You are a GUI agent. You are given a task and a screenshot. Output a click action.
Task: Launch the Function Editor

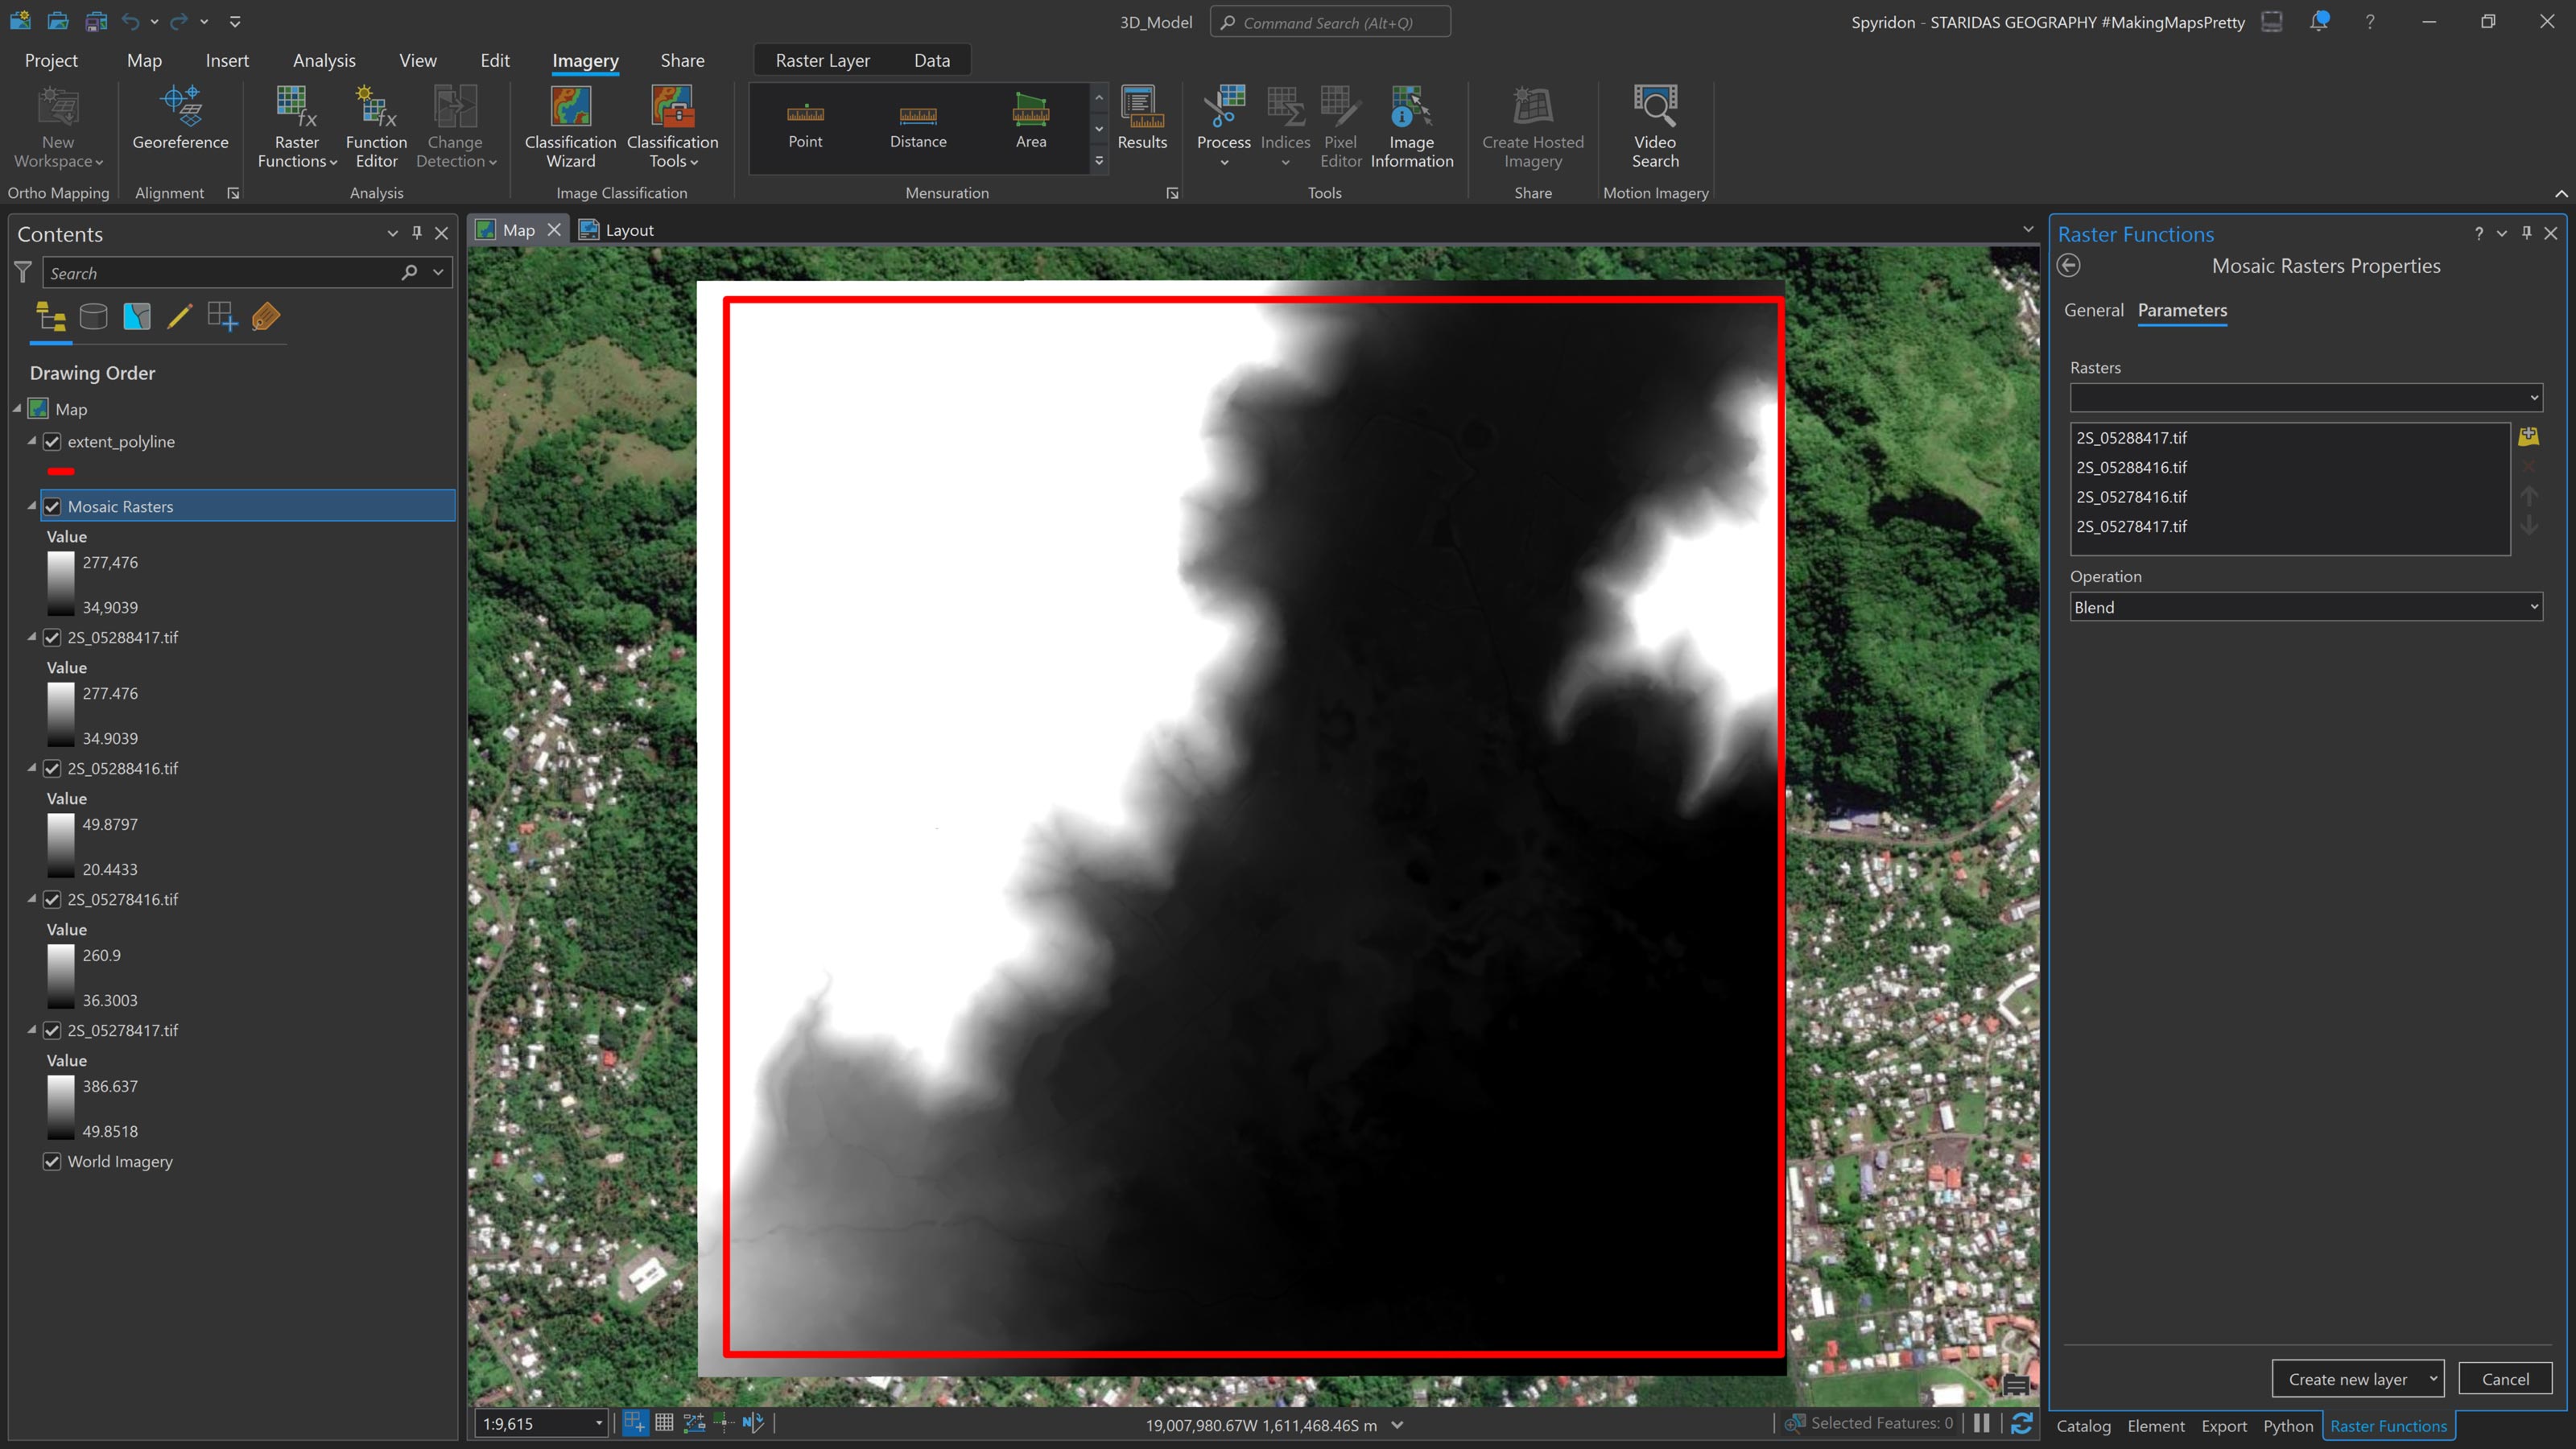click(x=376, y=127)
